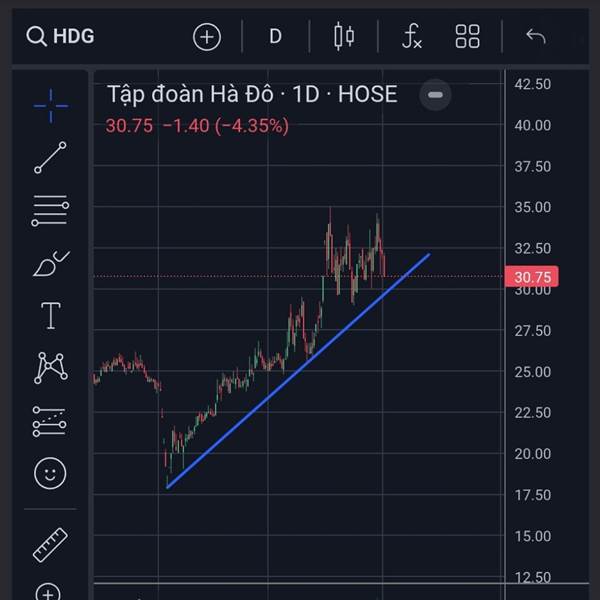The width and height of the screenshot is (600, 600).
Task: Click the 15.00 price axis label
Action: [x=533, y=536]
